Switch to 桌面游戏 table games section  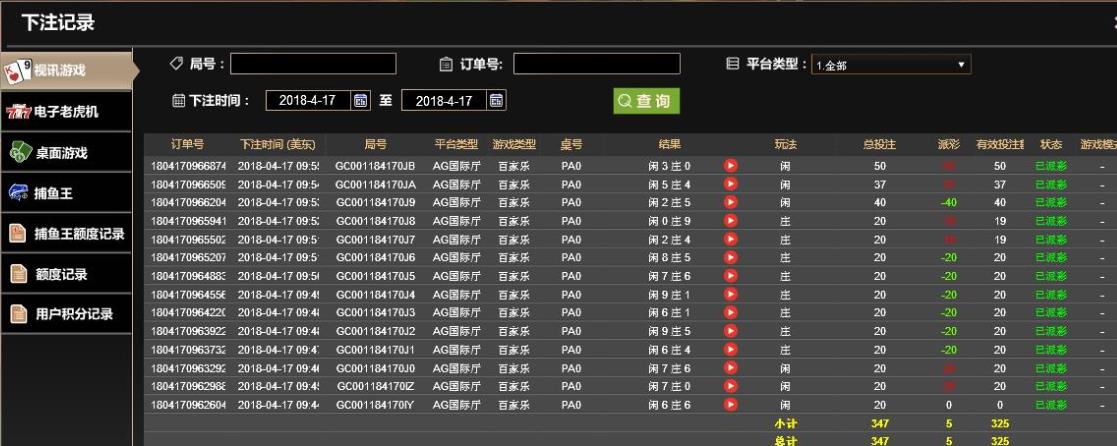point(66,153)
